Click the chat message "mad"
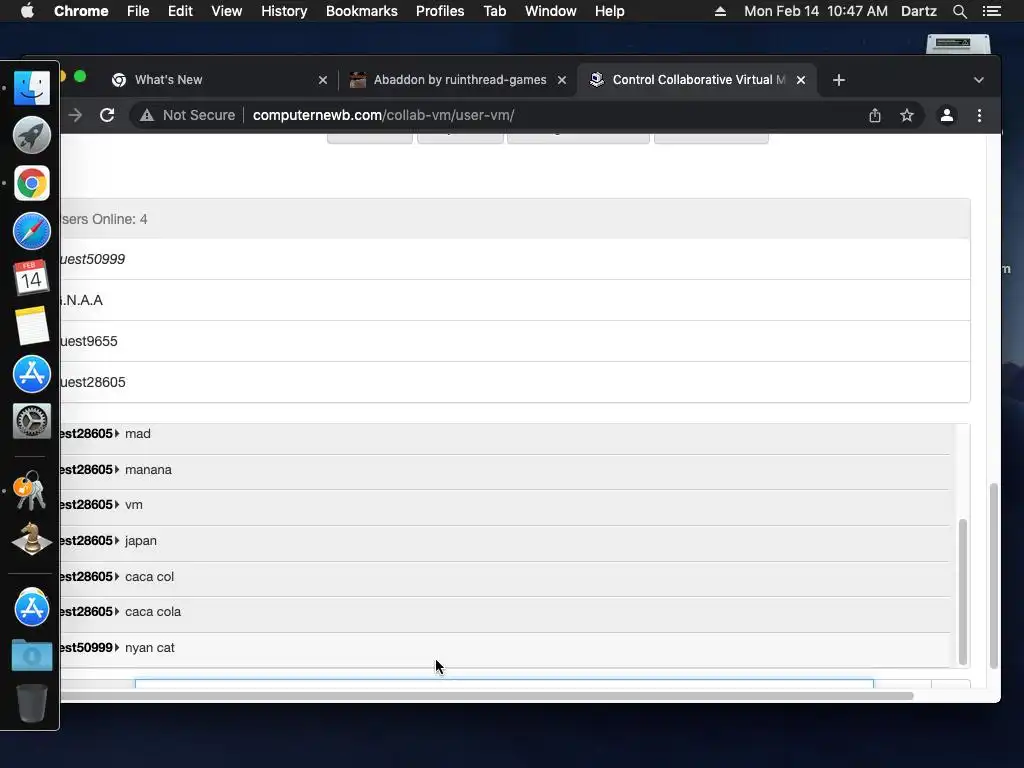 (138, 434)
